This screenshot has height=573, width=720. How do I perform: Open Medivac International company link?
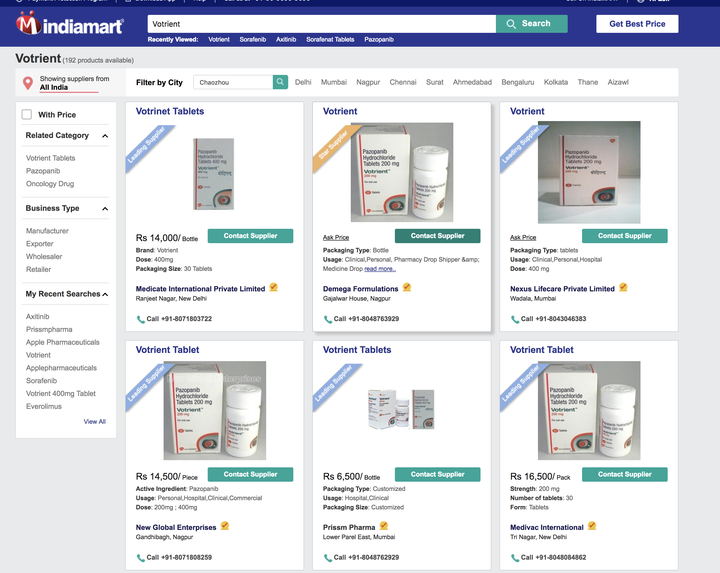coord(546,528)
